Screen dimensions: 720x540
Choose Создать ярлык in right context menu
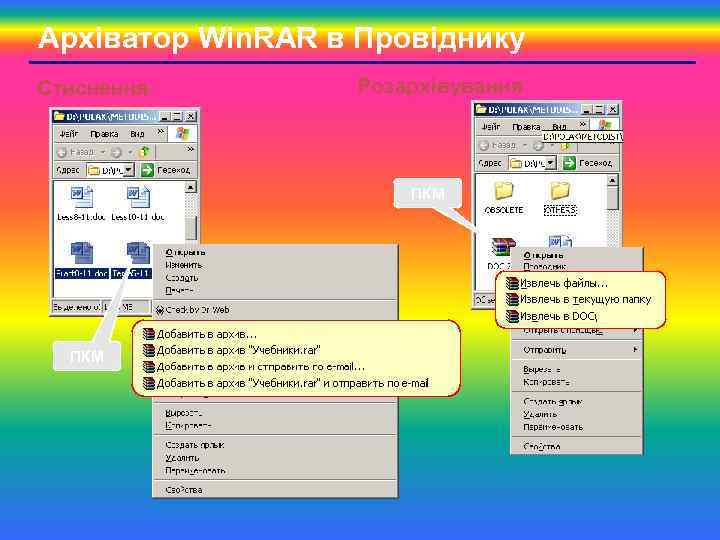(576, 402)
